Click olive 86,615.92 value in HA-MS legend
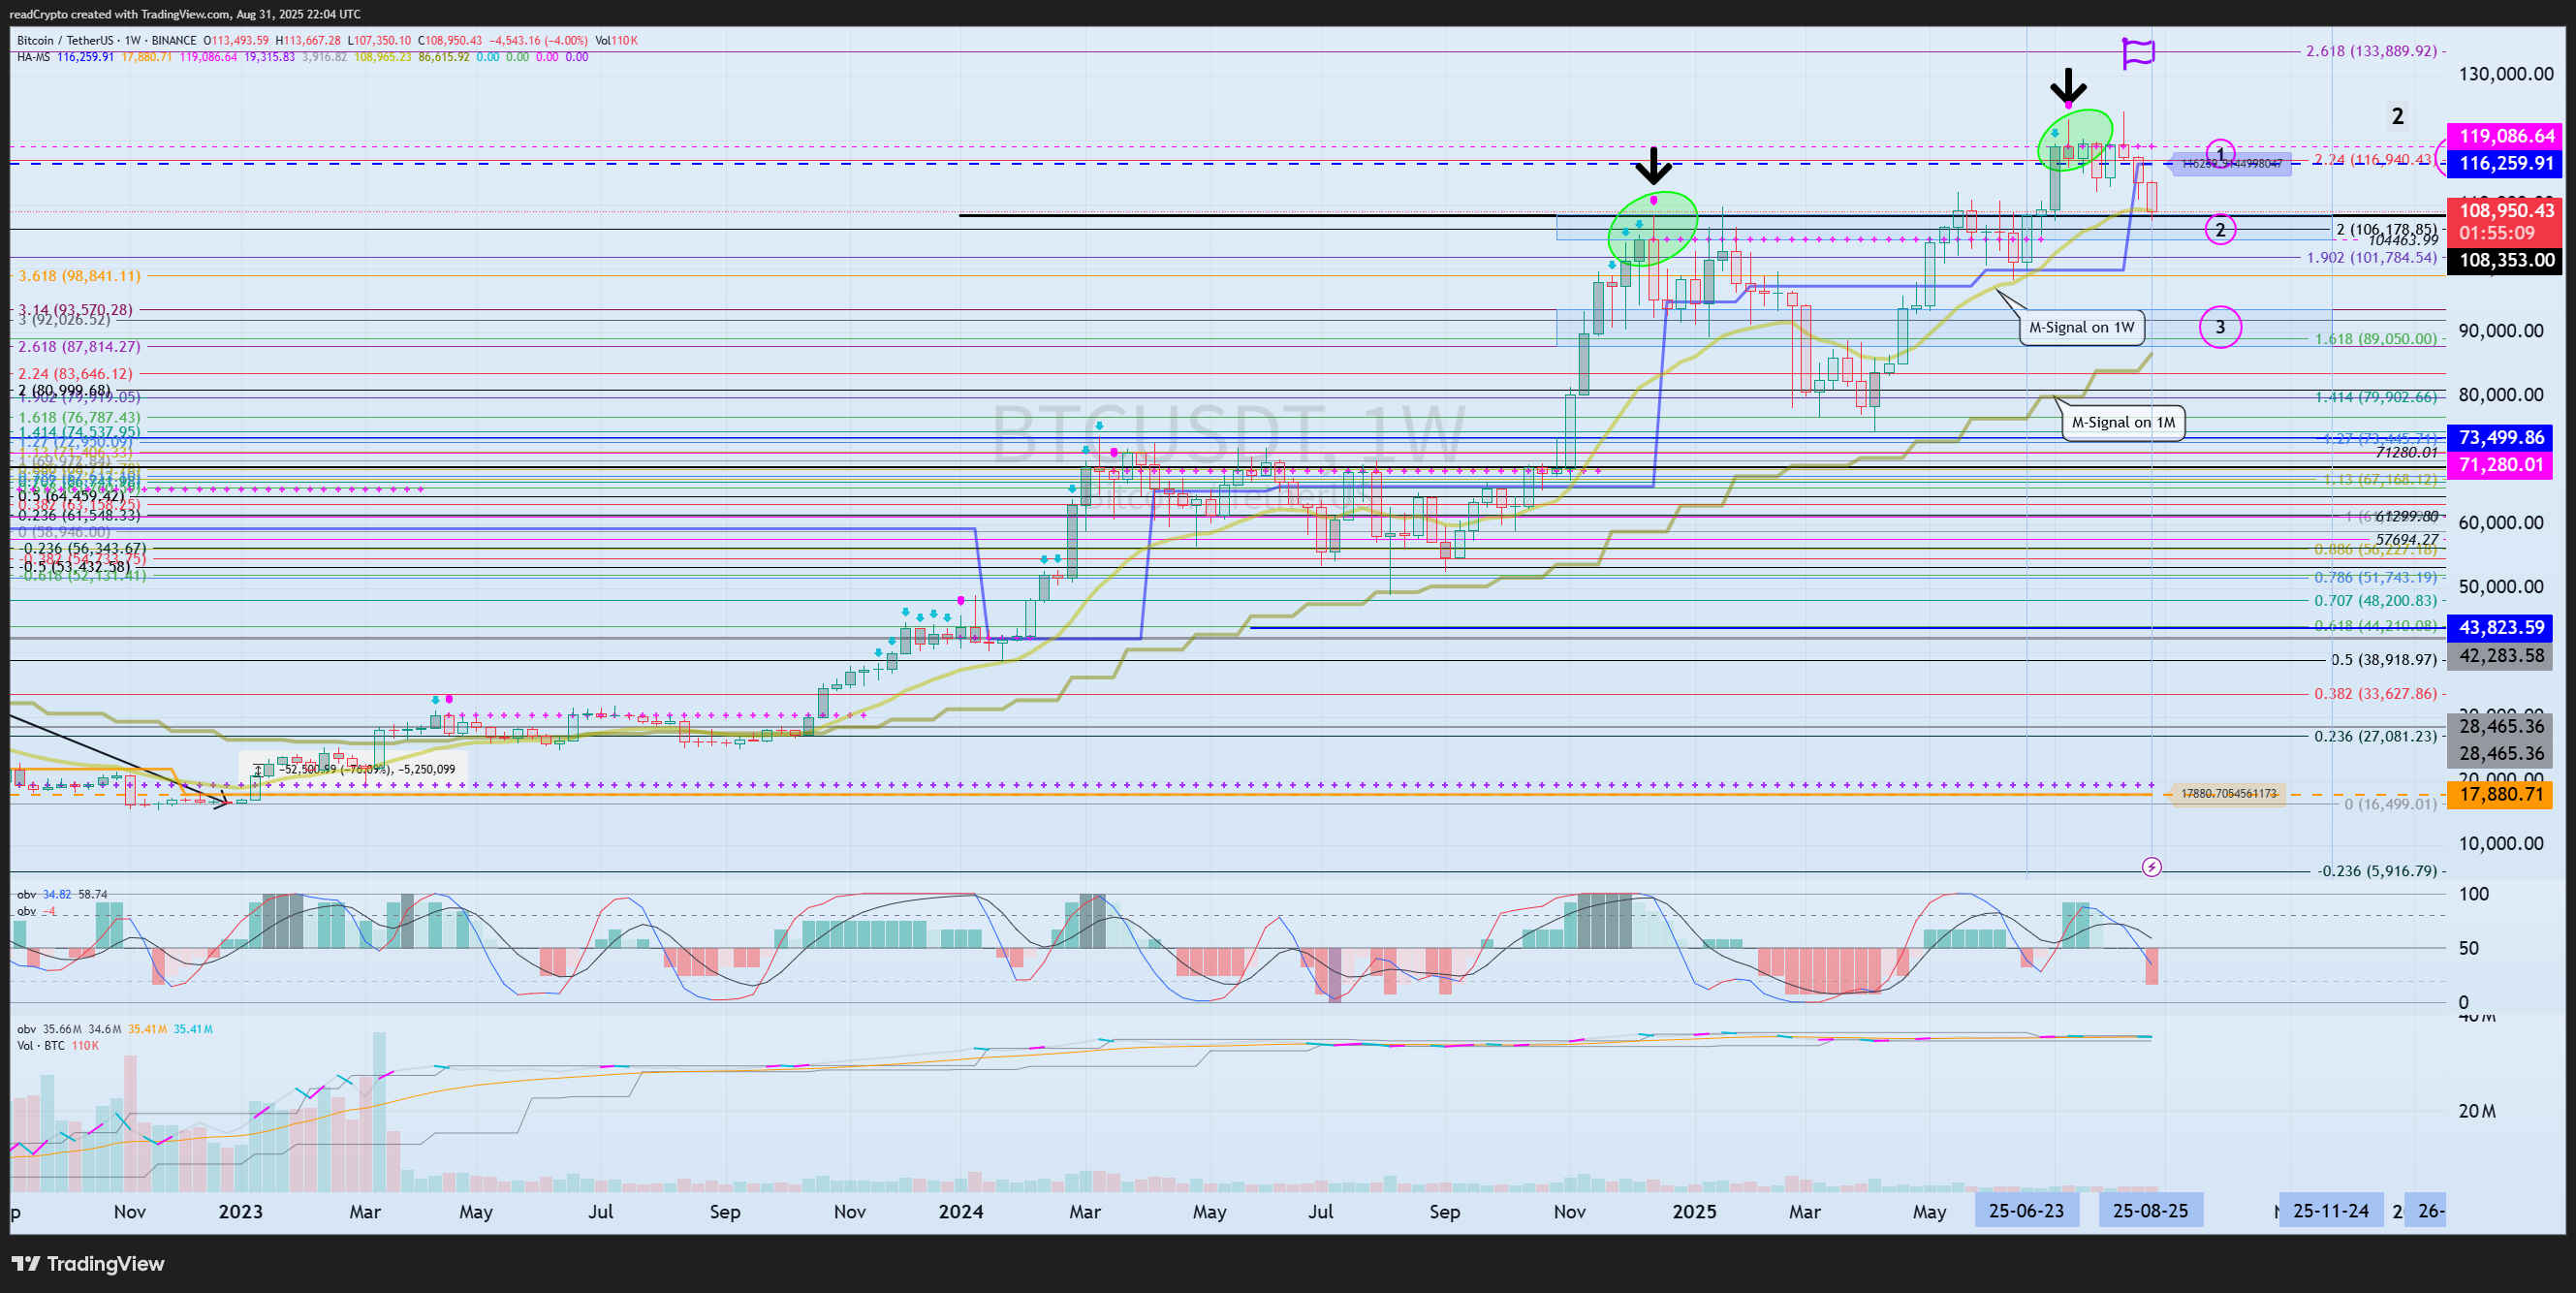 444,57
